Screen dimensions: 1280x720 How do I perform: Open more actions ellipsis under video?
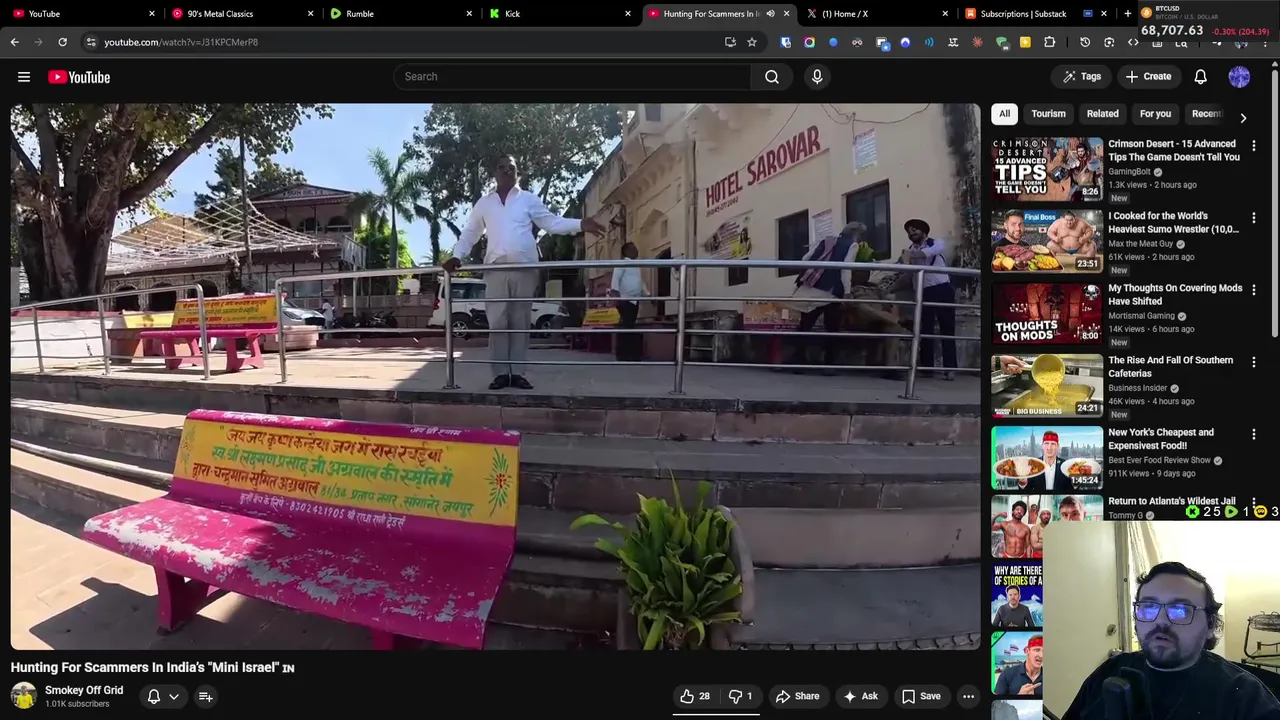click(x=968, y=696)
